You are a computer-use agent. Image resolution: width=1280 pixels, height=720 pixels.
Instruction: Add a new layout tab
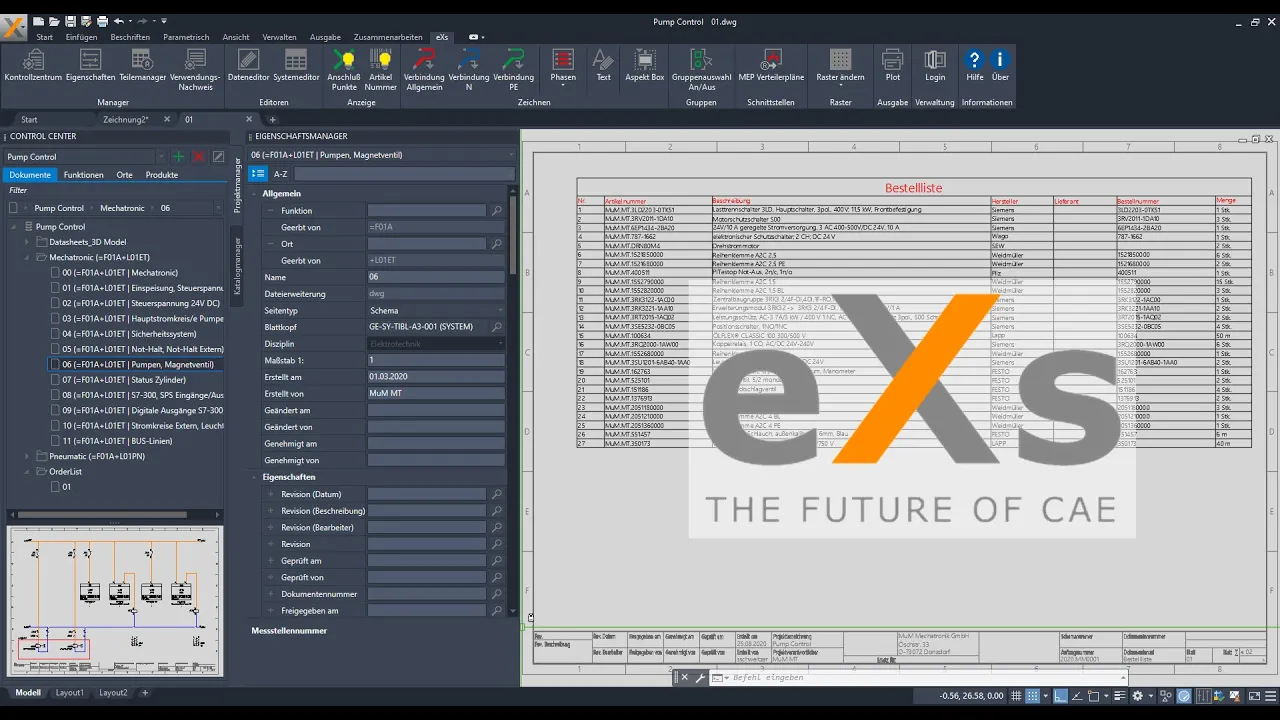[x=145, y=692]
